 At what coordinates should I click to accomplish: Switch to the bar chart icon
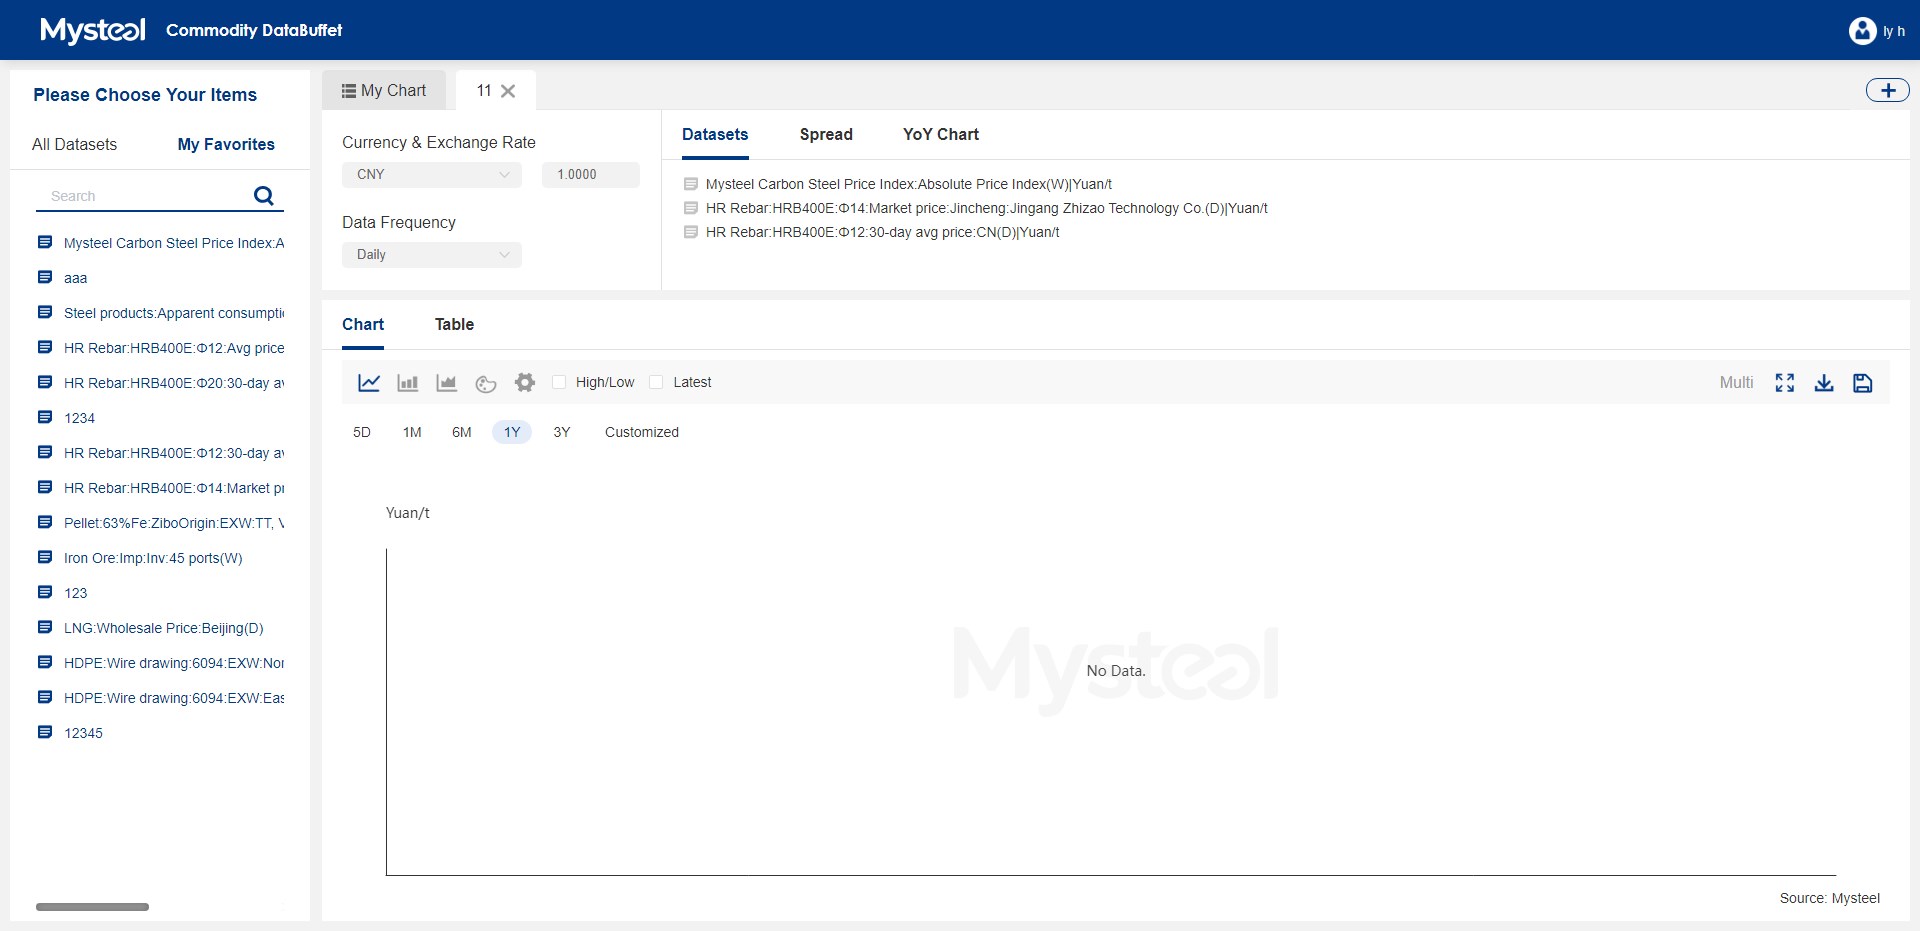(x=408, y=383)
